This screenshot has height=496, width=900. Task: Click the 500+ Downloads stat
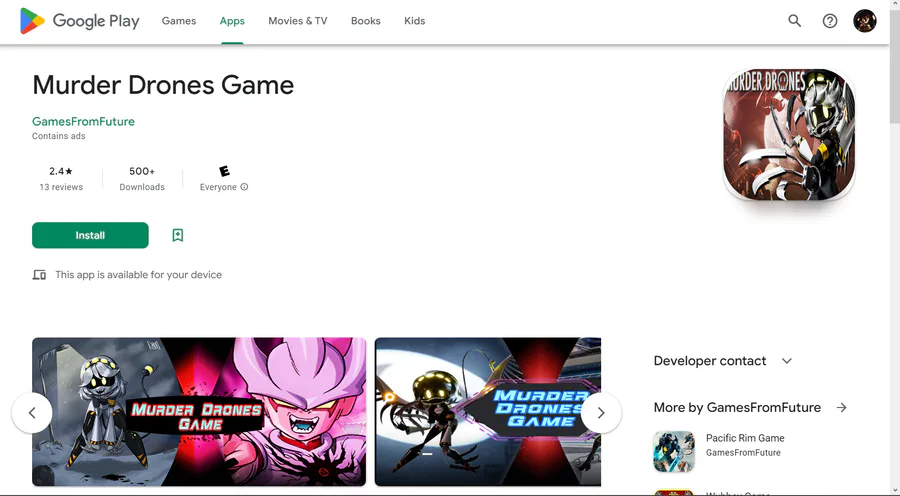click(142, 179)
